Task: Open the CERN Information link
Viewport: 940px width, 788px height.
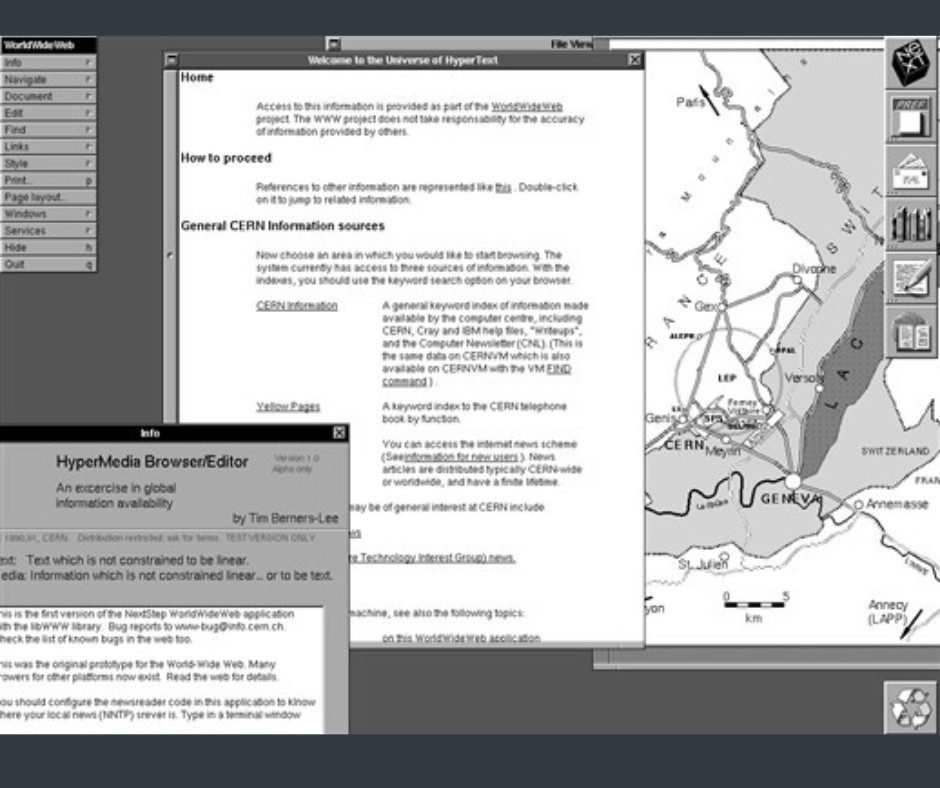Action: [297, 306]
